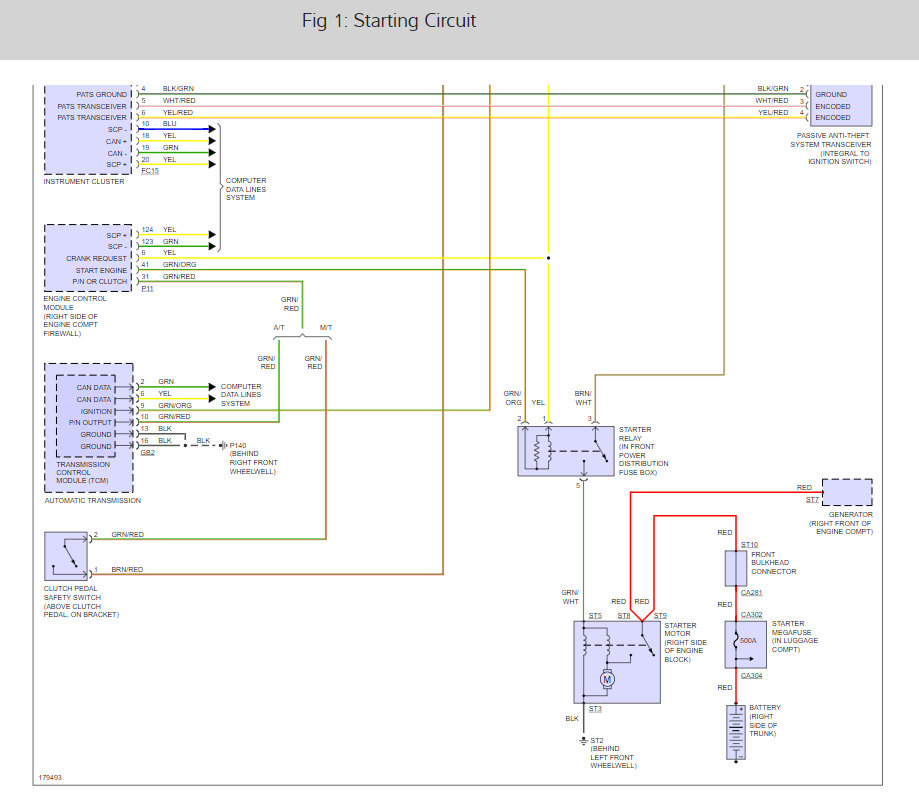The image size is (919, 805).
Task: Click the 500A starter megafuse symbol
Action: click(x=746, y=644)
